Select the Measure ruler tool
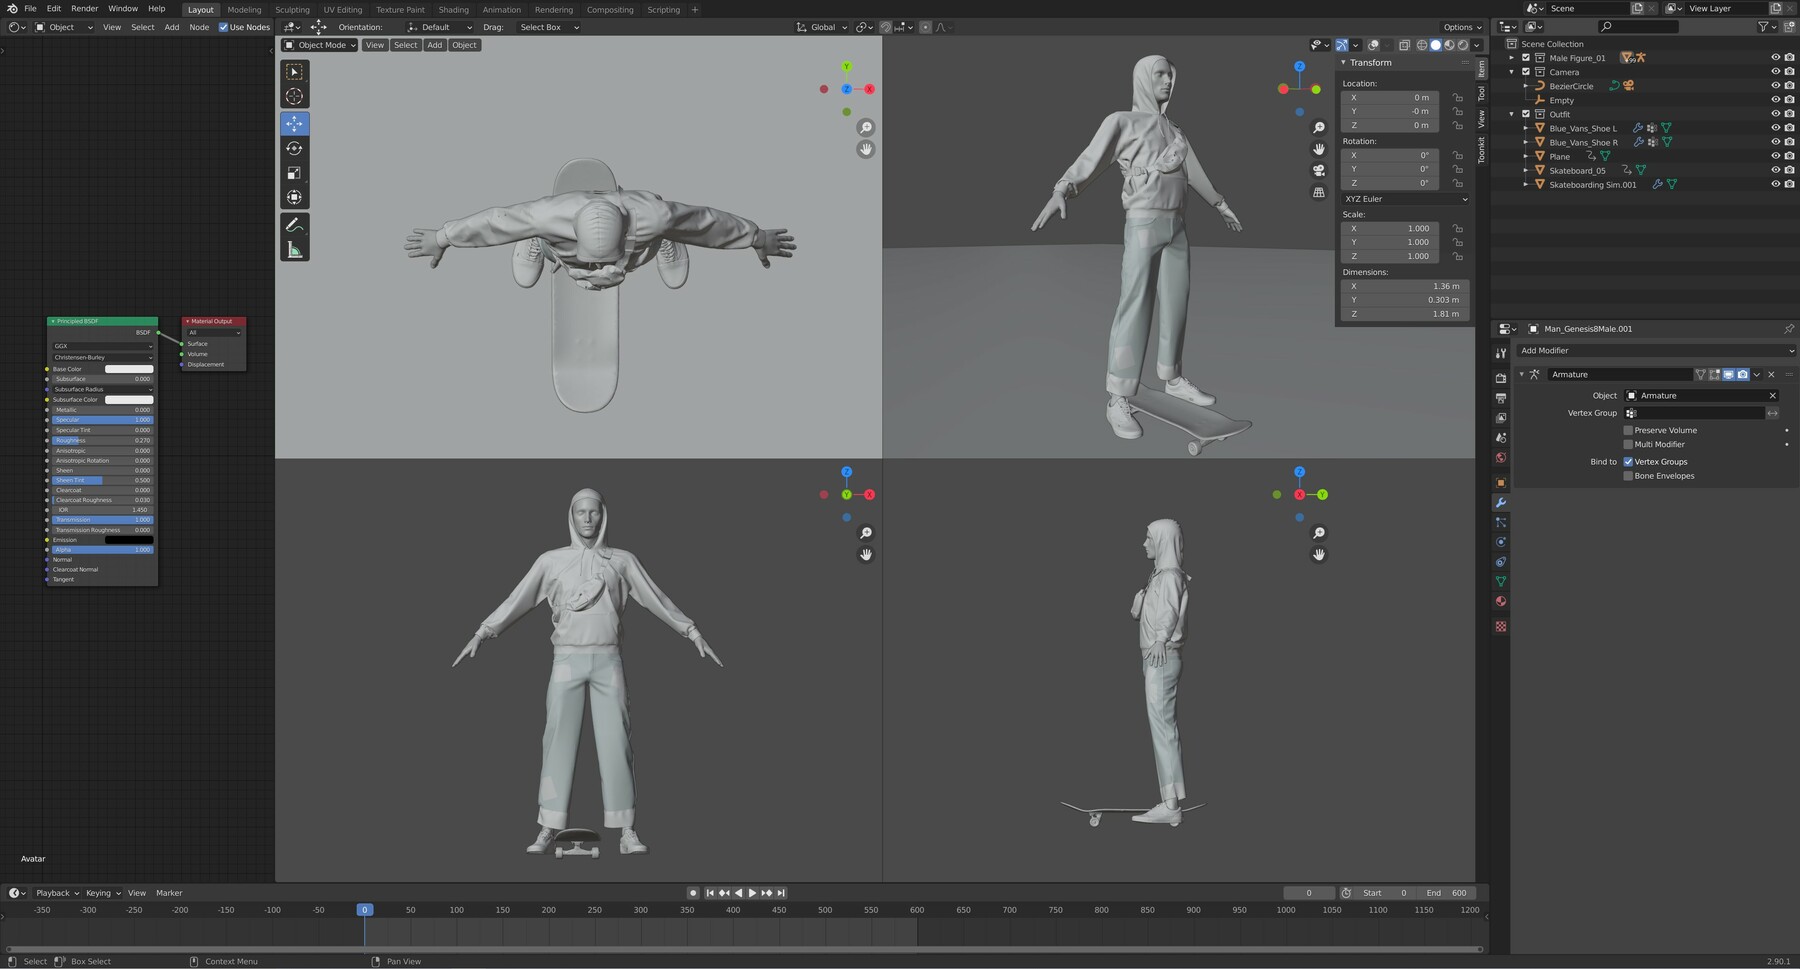 point(294,250)
